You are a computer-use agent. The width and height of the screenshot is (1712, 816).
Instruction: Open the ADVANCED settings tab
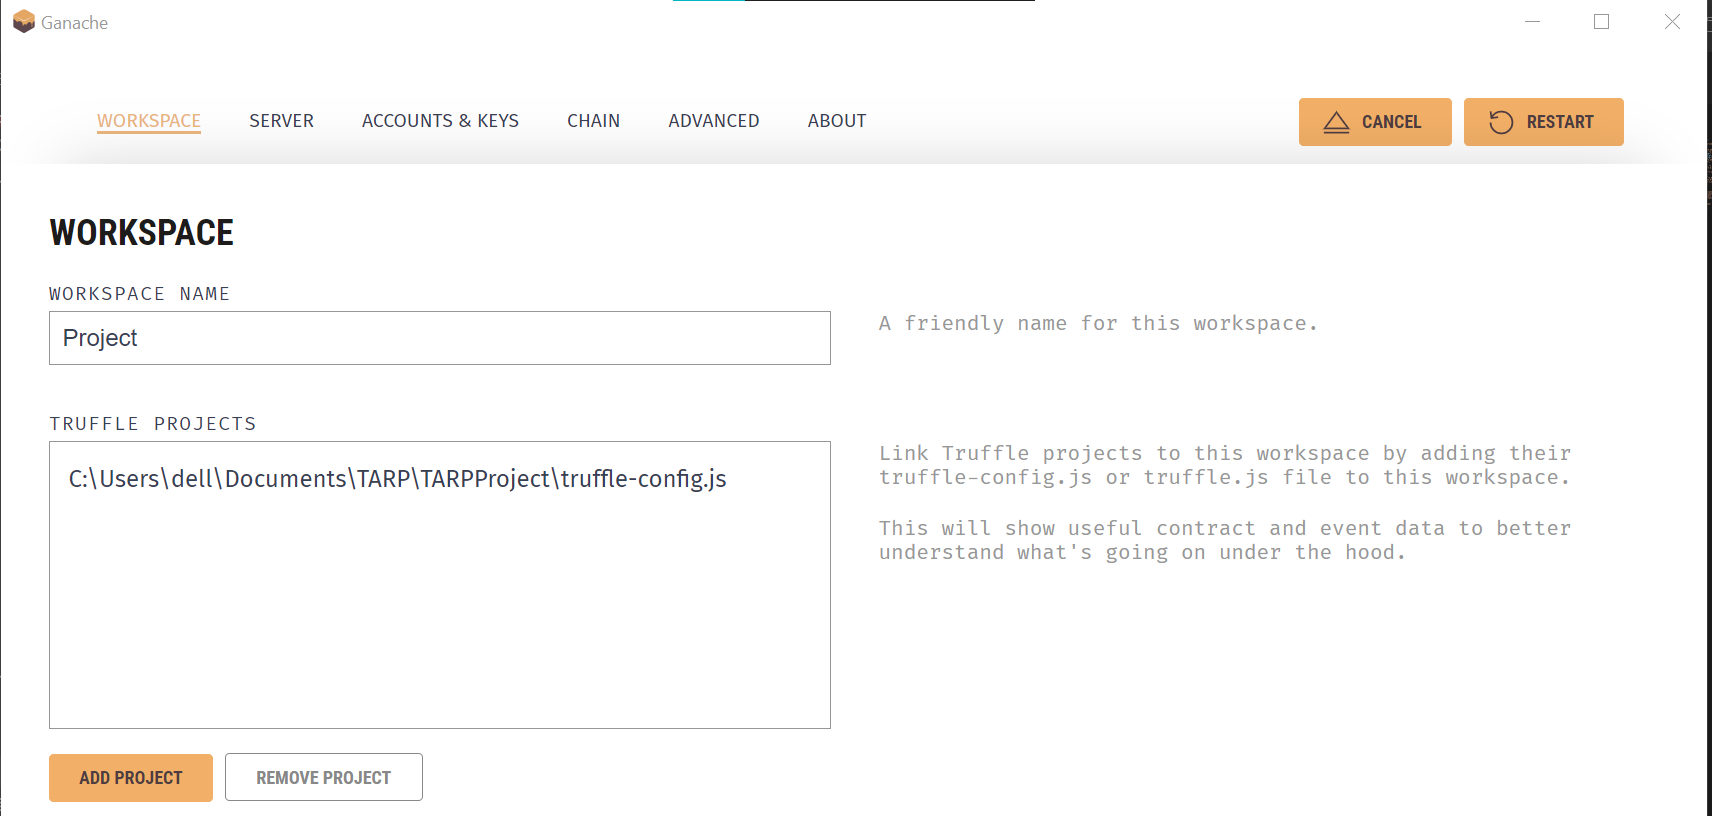[x=713, y=120]
